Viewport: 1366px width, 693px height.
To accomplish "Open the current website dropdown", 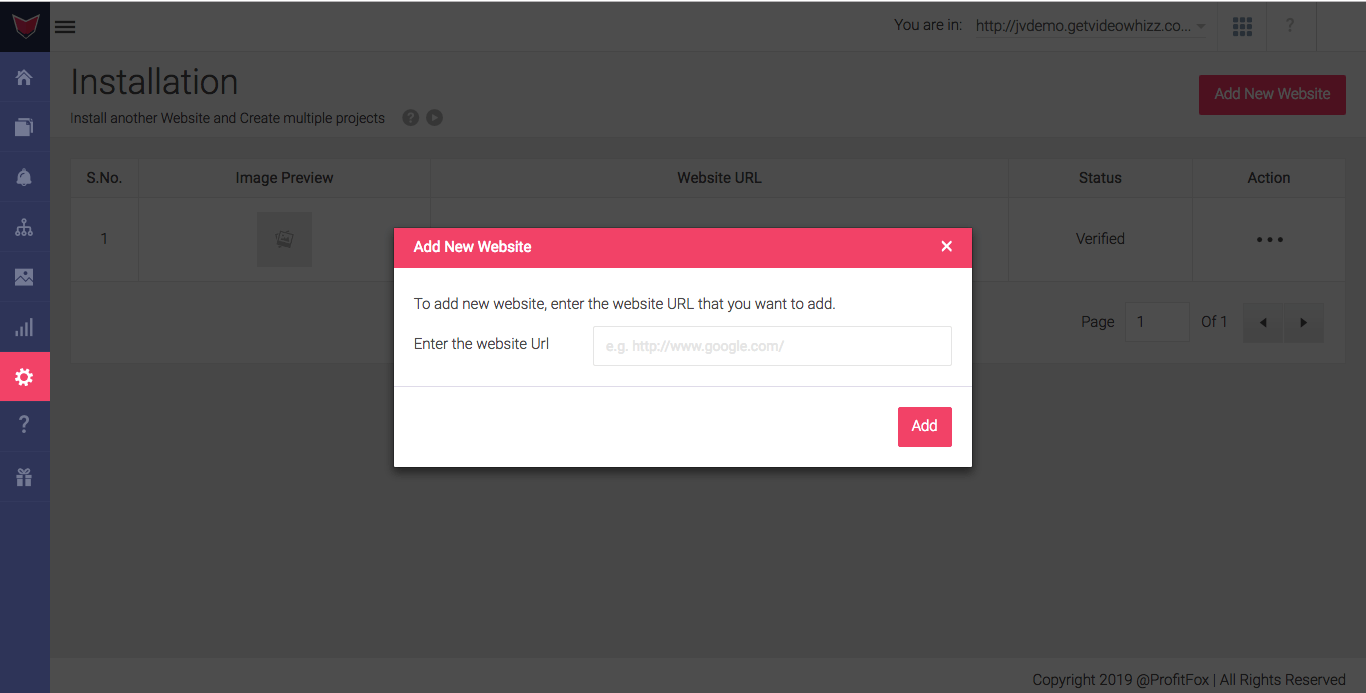I will click(1091, 27).
